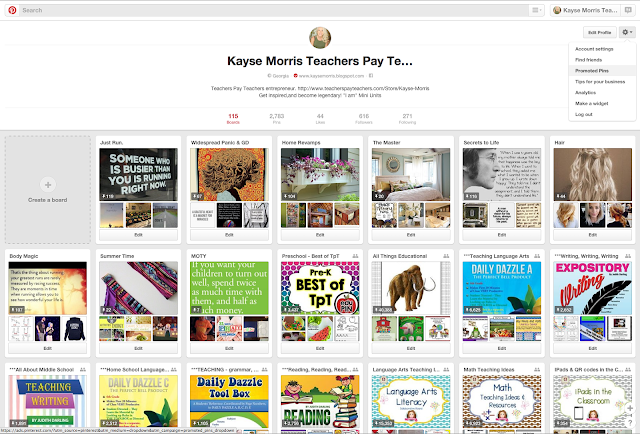Click Edit on The Master board
The height and width of the screenshot is (434, 640).
coord(411,235)
